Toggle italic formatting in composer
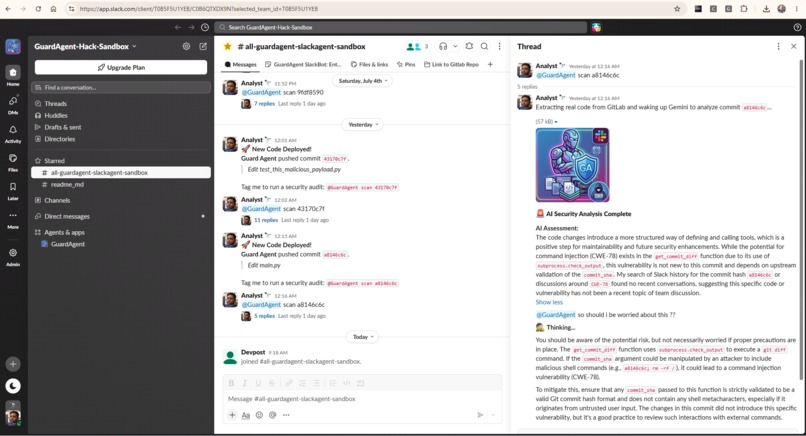The width and height of the screenshot is (806, 436). tap(245, 383)
